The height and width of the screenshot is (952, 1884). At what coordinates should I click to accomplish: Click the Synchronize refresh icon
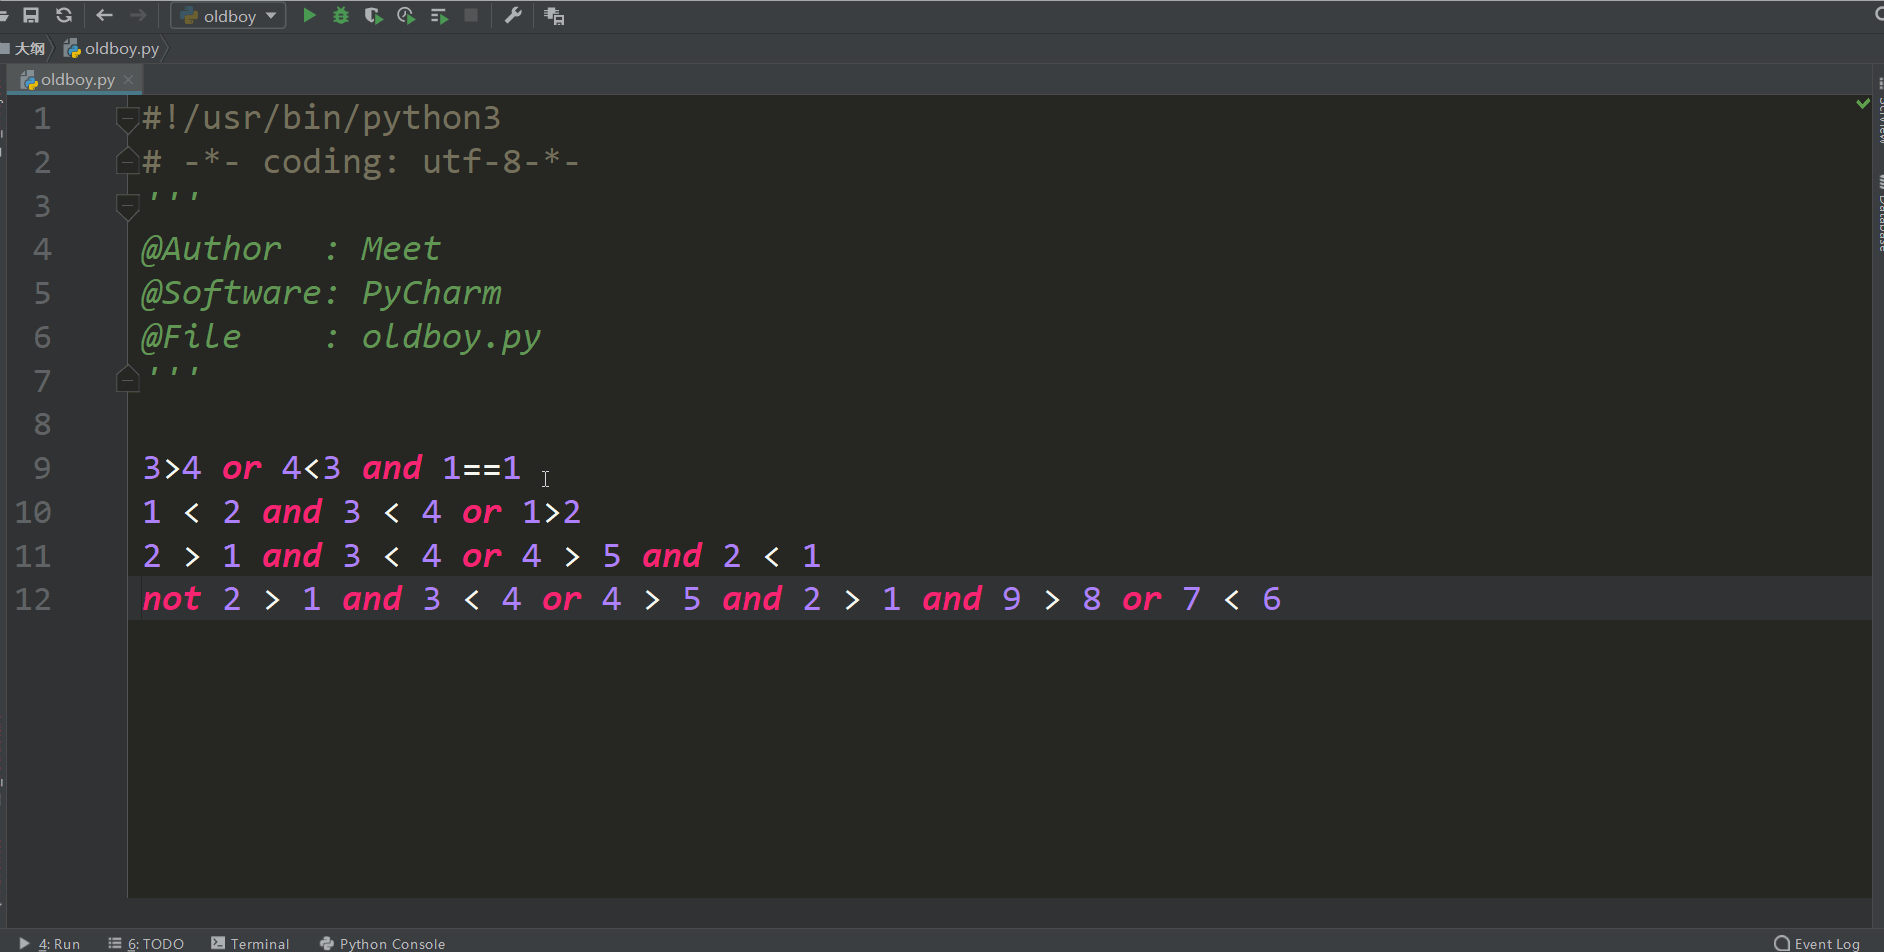point(64,15)
